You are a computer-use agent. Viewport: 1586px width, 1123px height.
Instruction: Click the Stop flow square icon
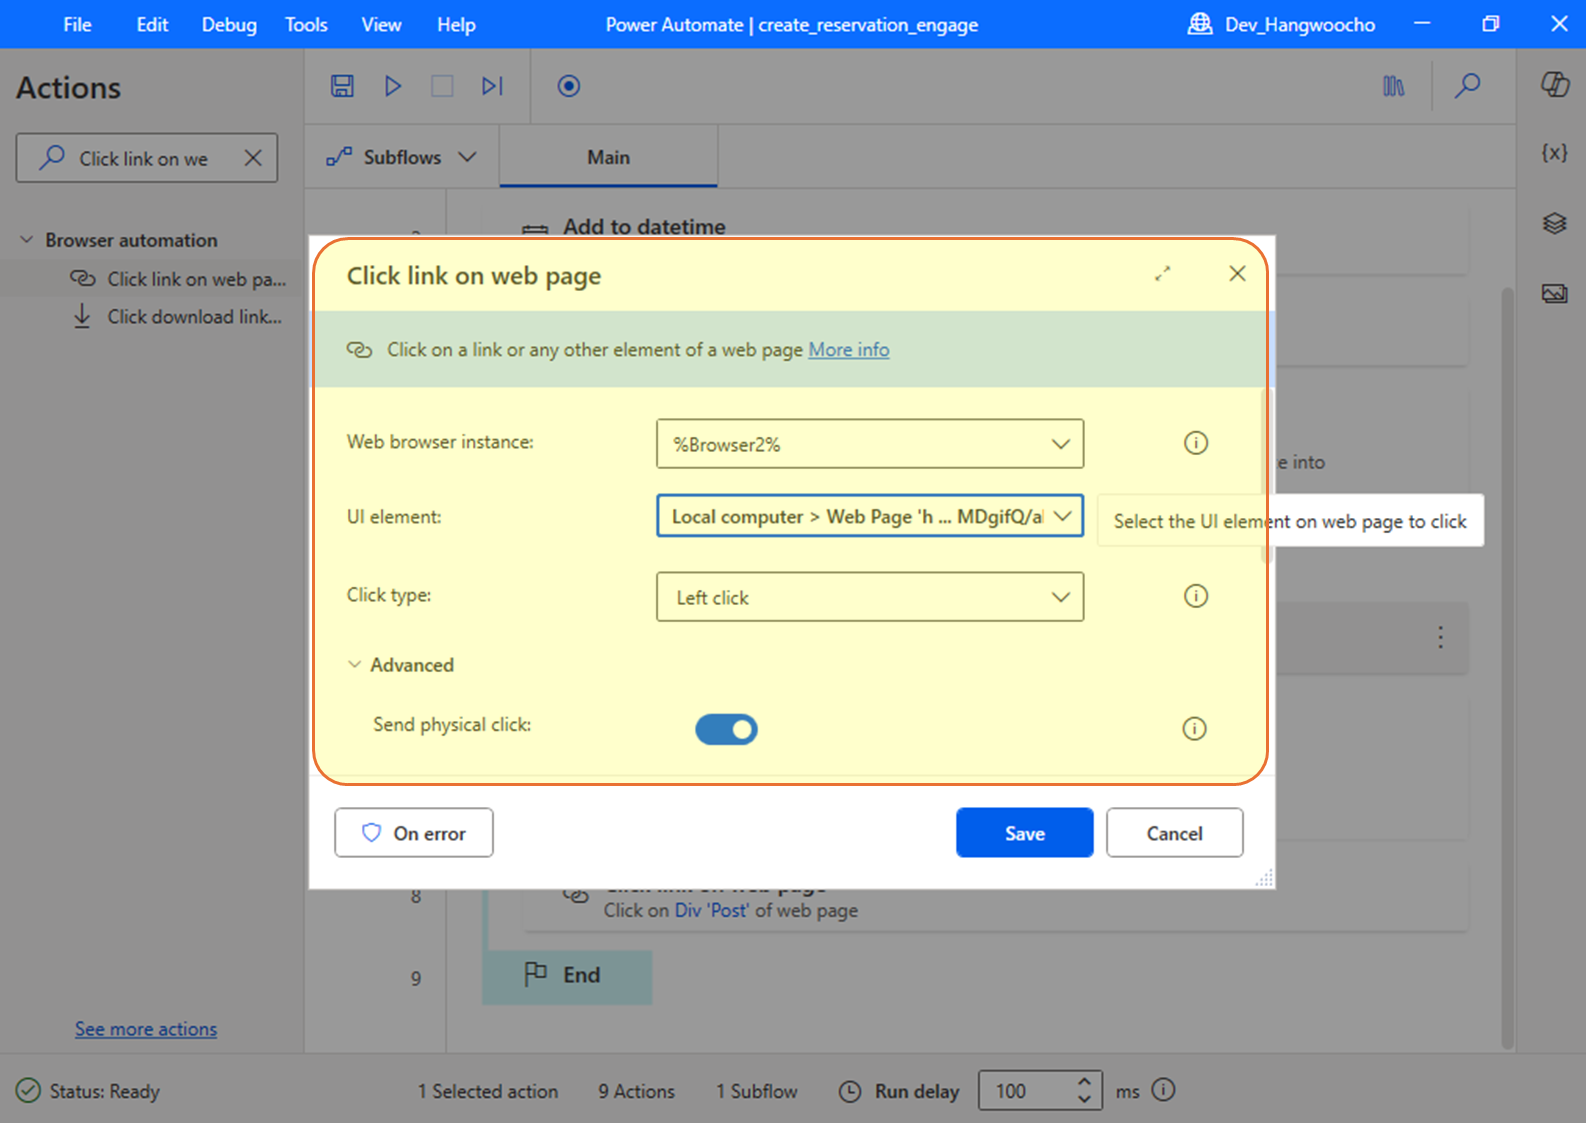[442, 86]
